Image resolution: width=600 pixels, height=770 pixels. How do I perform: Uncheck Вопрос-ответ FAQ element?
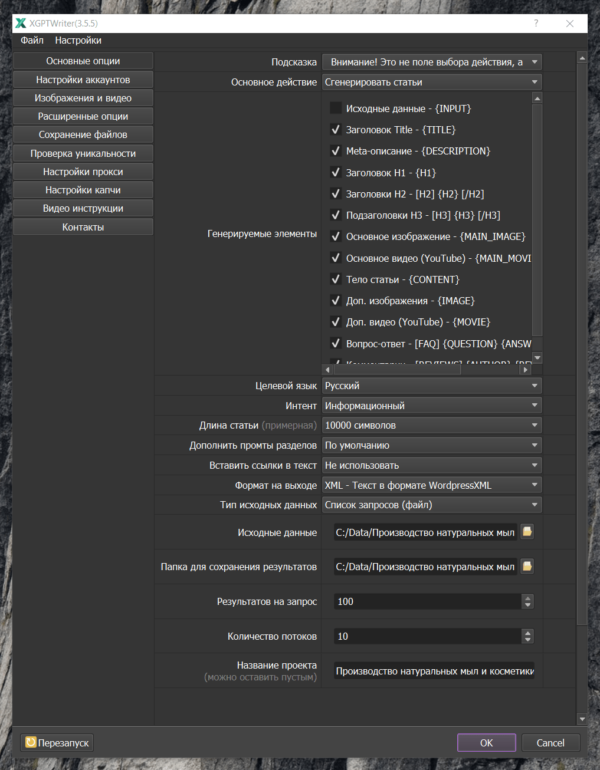[336, 343]
